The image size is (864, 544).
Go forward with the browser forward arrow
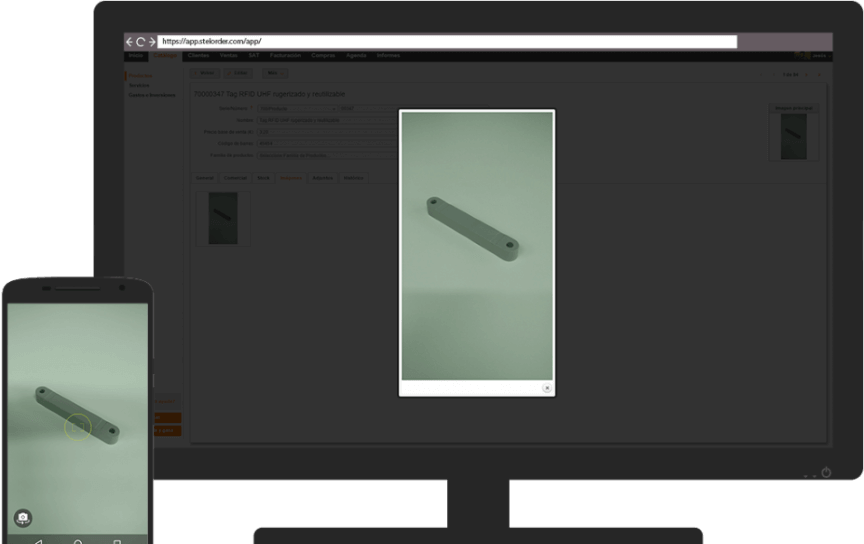(x=152, y=41)
